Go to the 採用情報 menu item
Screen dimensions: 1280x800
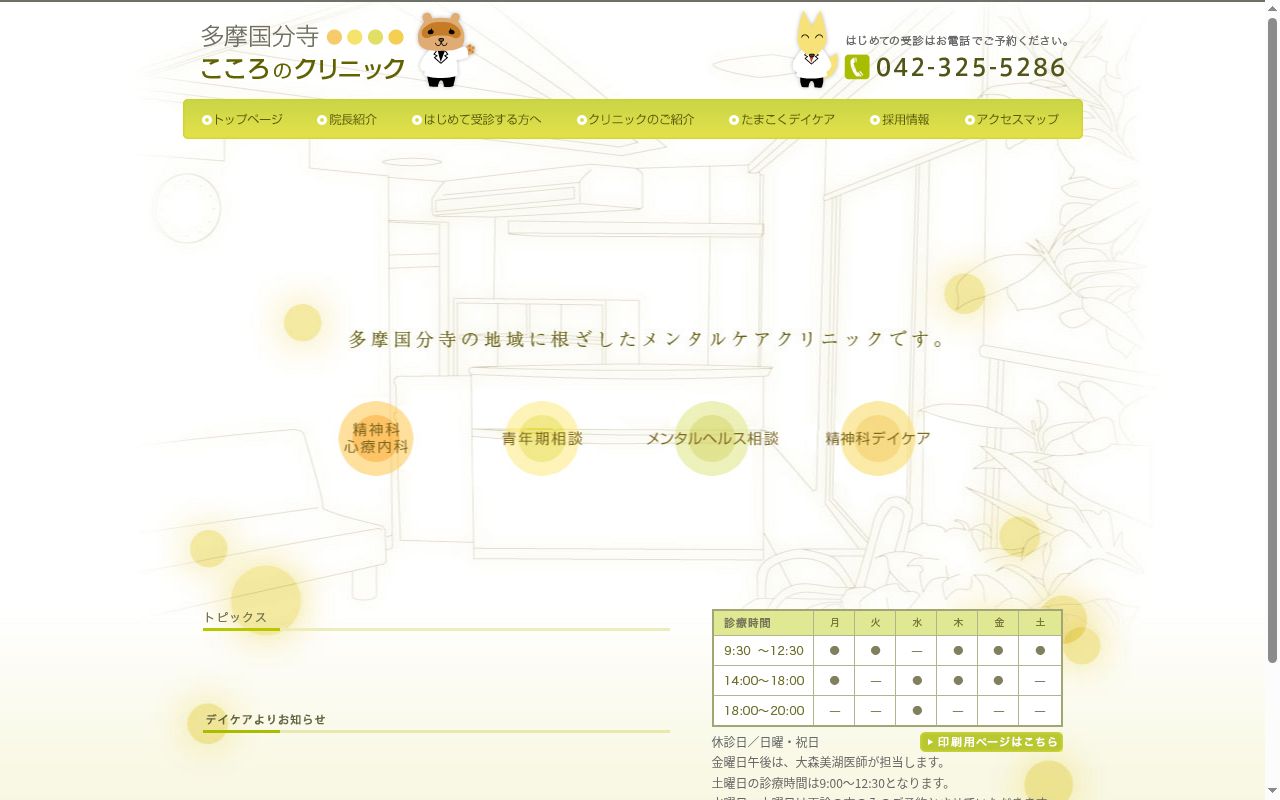[x=900, y=119]
